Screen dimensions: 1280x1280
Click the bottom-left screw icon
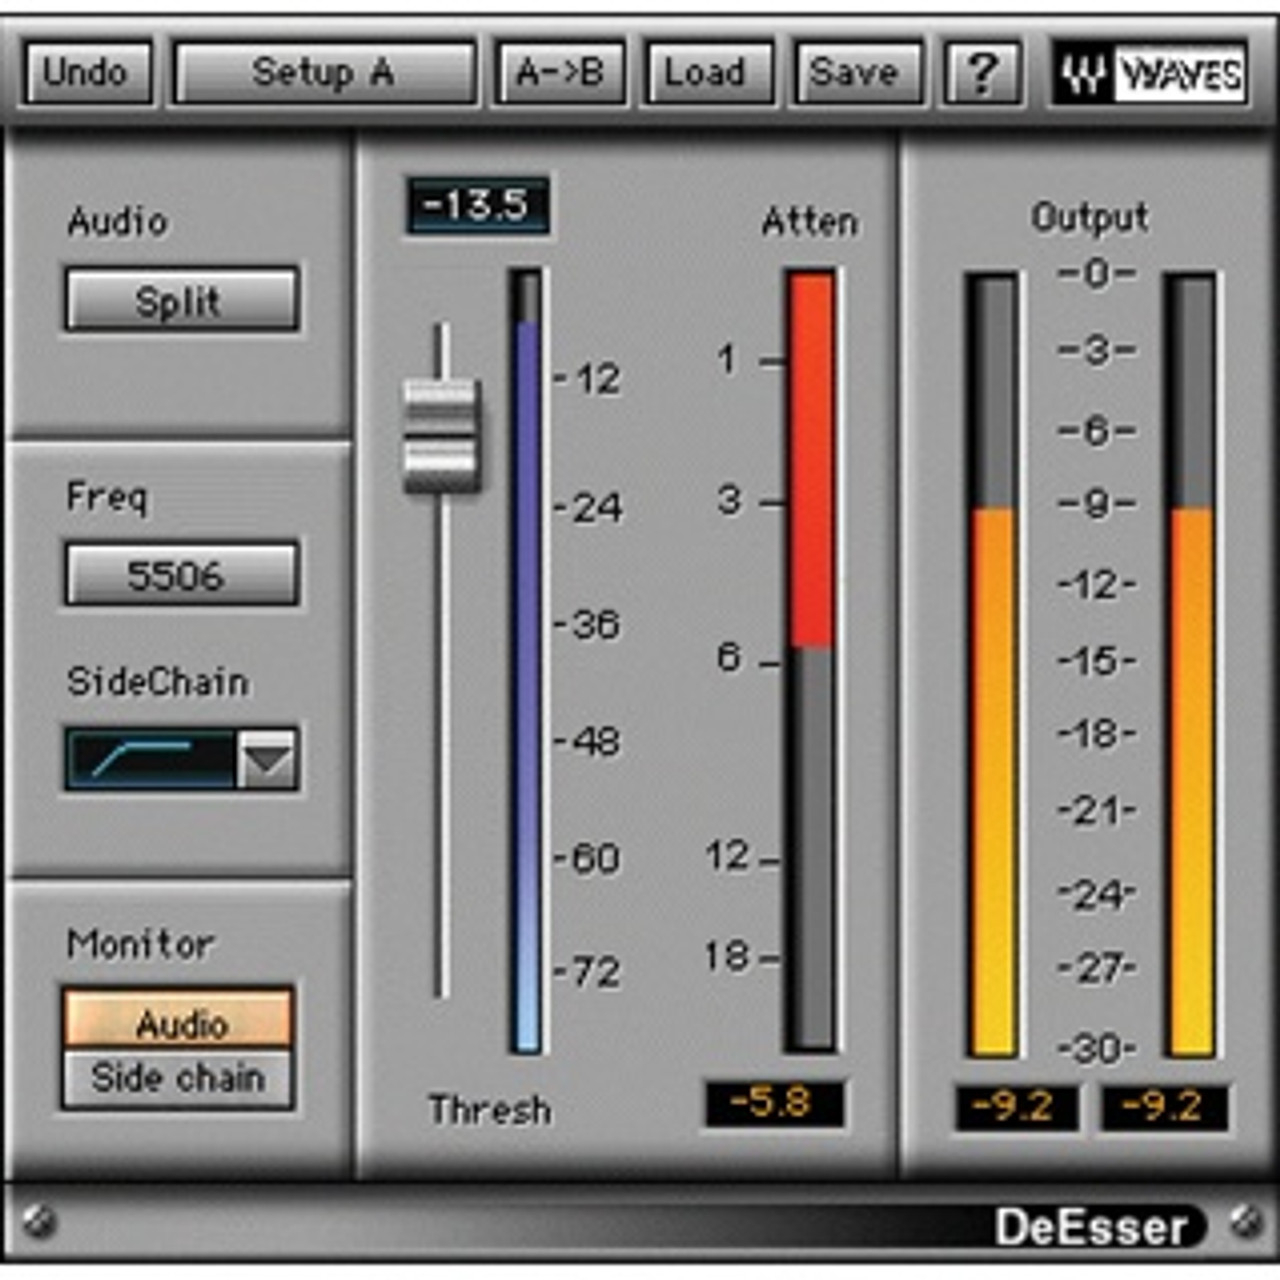39,1221
